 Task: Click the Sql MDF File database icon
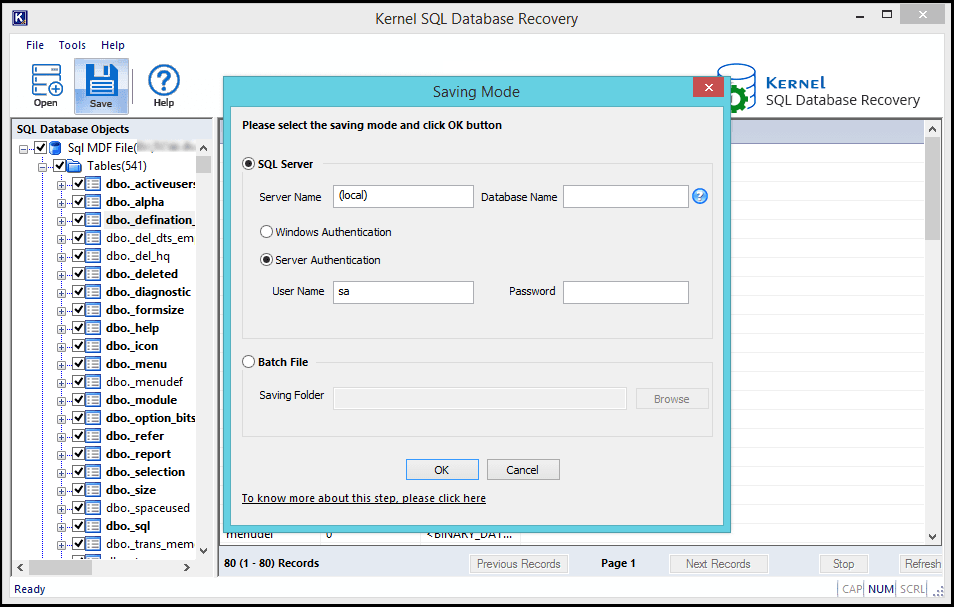point(55,148)
